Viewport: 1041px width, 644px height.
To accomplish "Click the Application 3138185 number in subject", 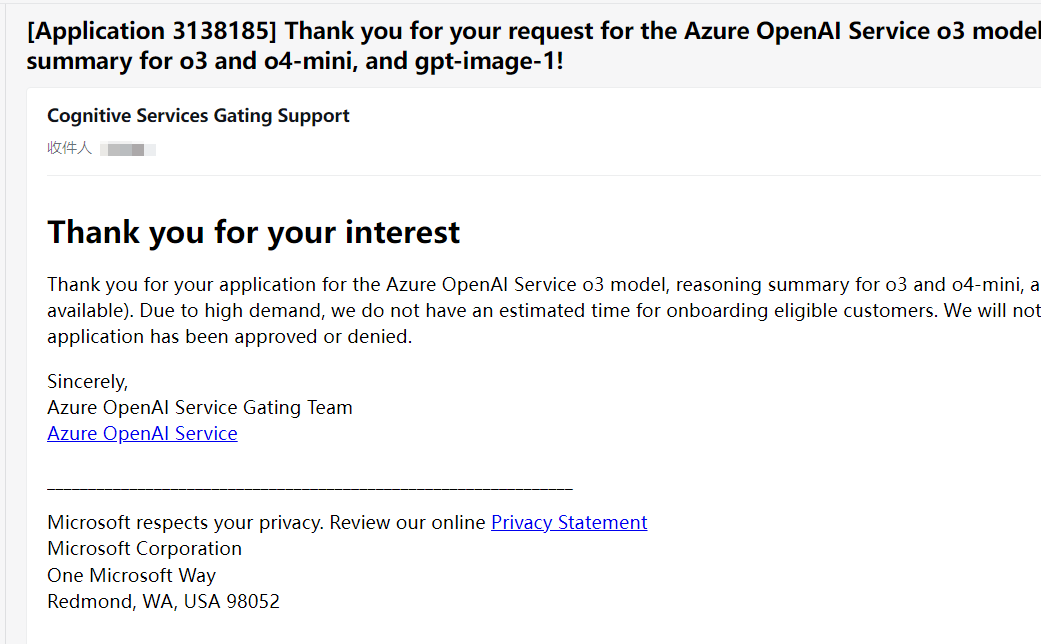I will 151,31.
